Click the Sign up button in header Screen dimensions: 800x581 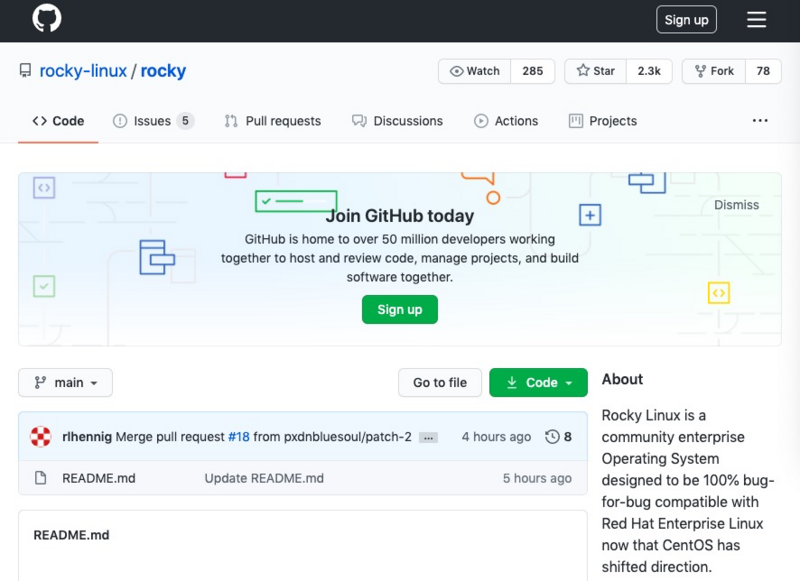[x=686, y=20]
